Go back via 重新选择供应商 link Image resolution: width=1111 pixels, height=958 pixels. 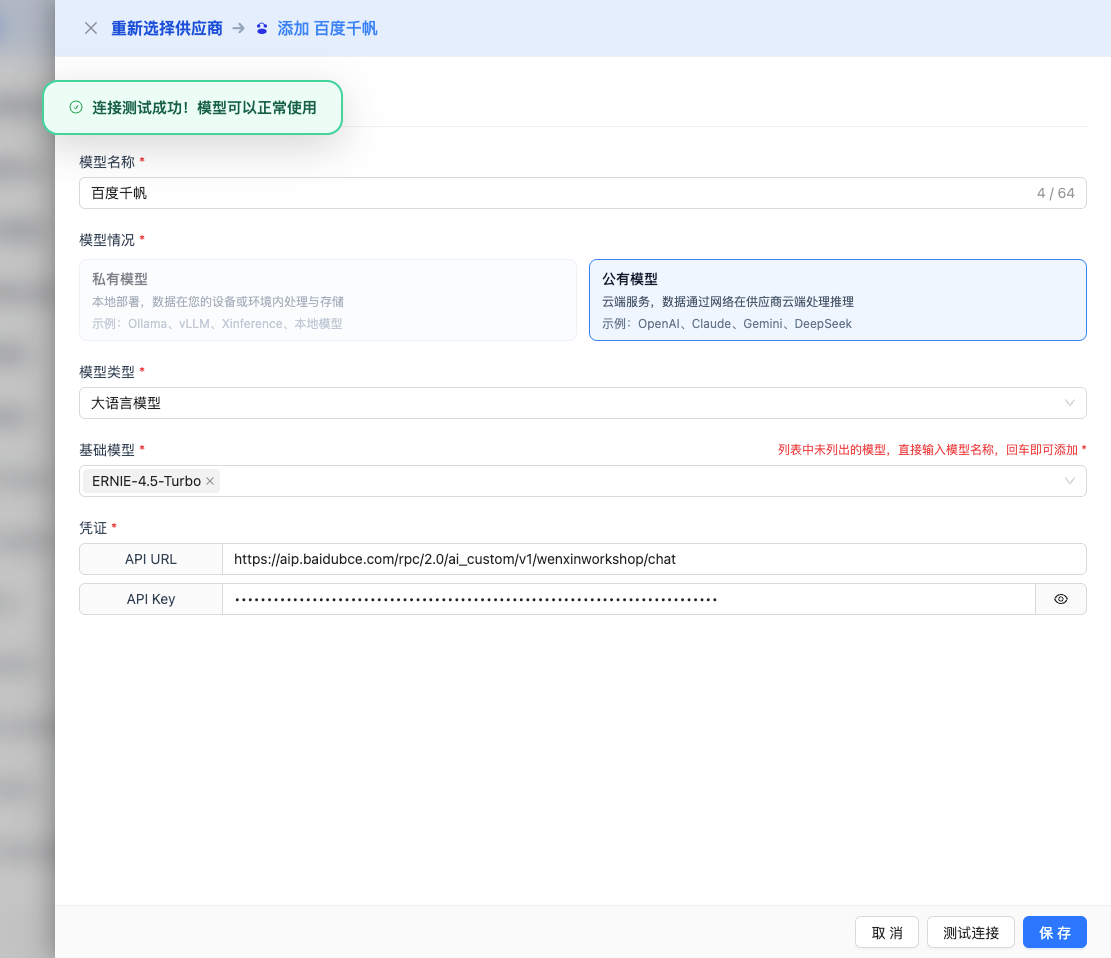tap(167, 28)
